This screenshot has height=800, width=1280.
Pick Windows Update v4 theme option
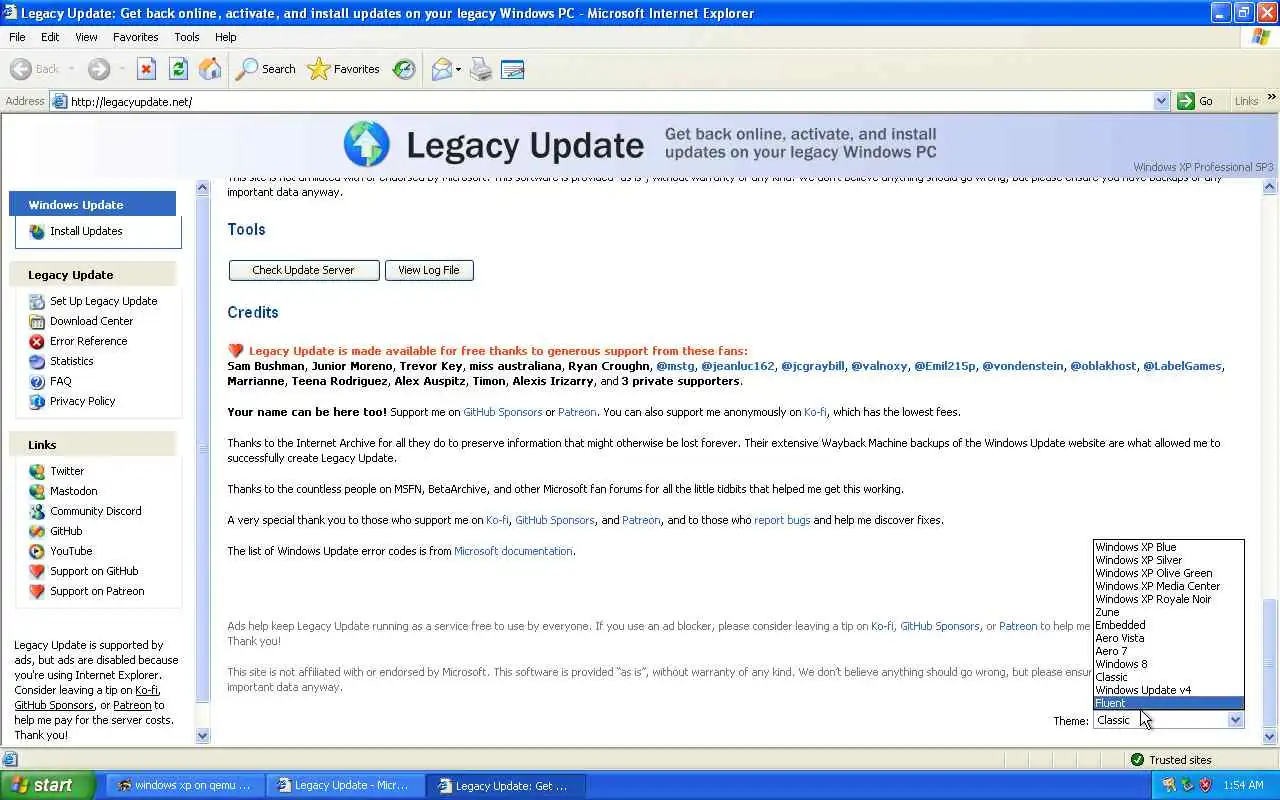click(1169, 690)
